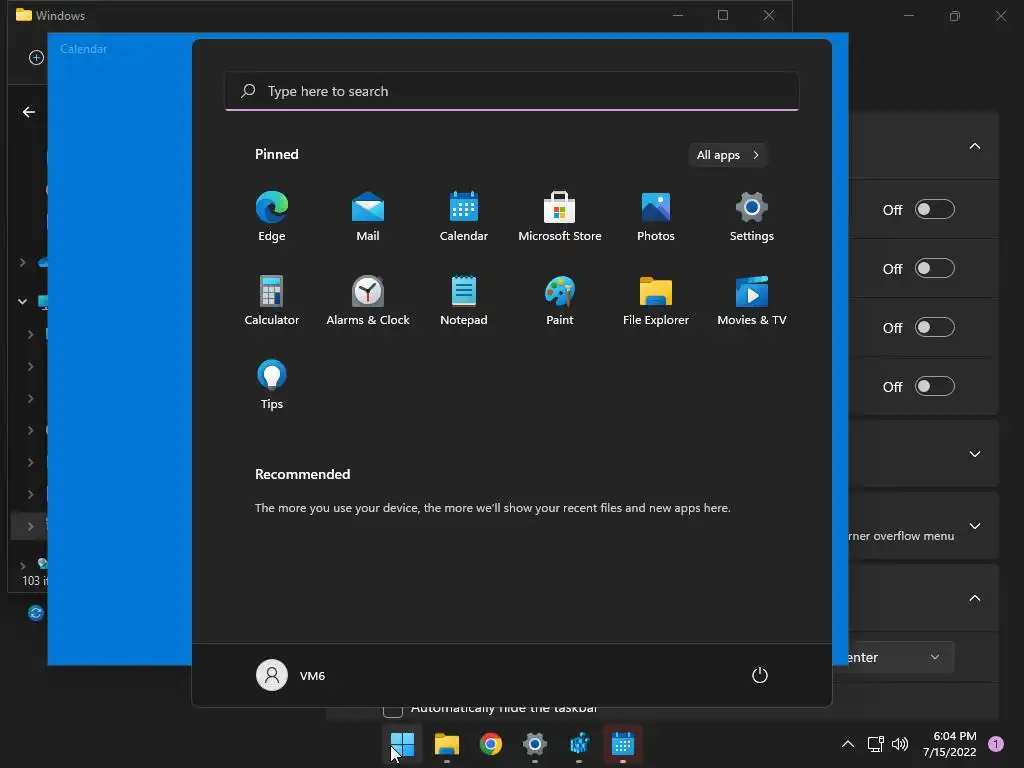
Task: Launch Google Chrome from taskbar
Action: (x=491, y=744)
